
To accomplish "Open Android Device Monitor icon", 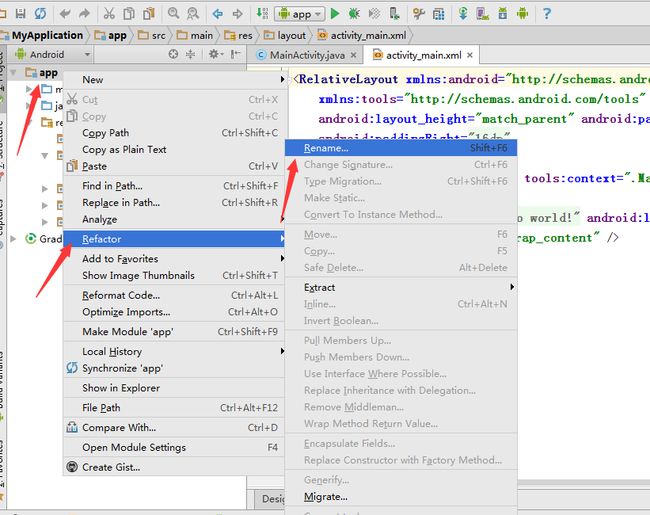I will [x=522, y=14].
